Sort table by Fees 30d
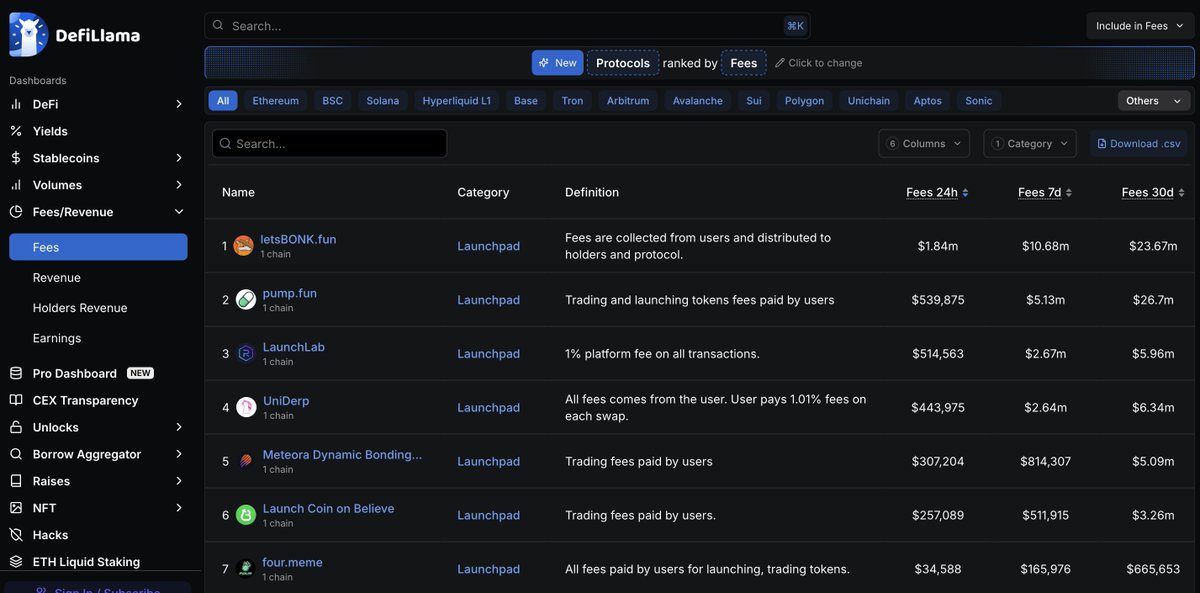The height and width of the screenshot is (593, 1200). pos(1153,192)
